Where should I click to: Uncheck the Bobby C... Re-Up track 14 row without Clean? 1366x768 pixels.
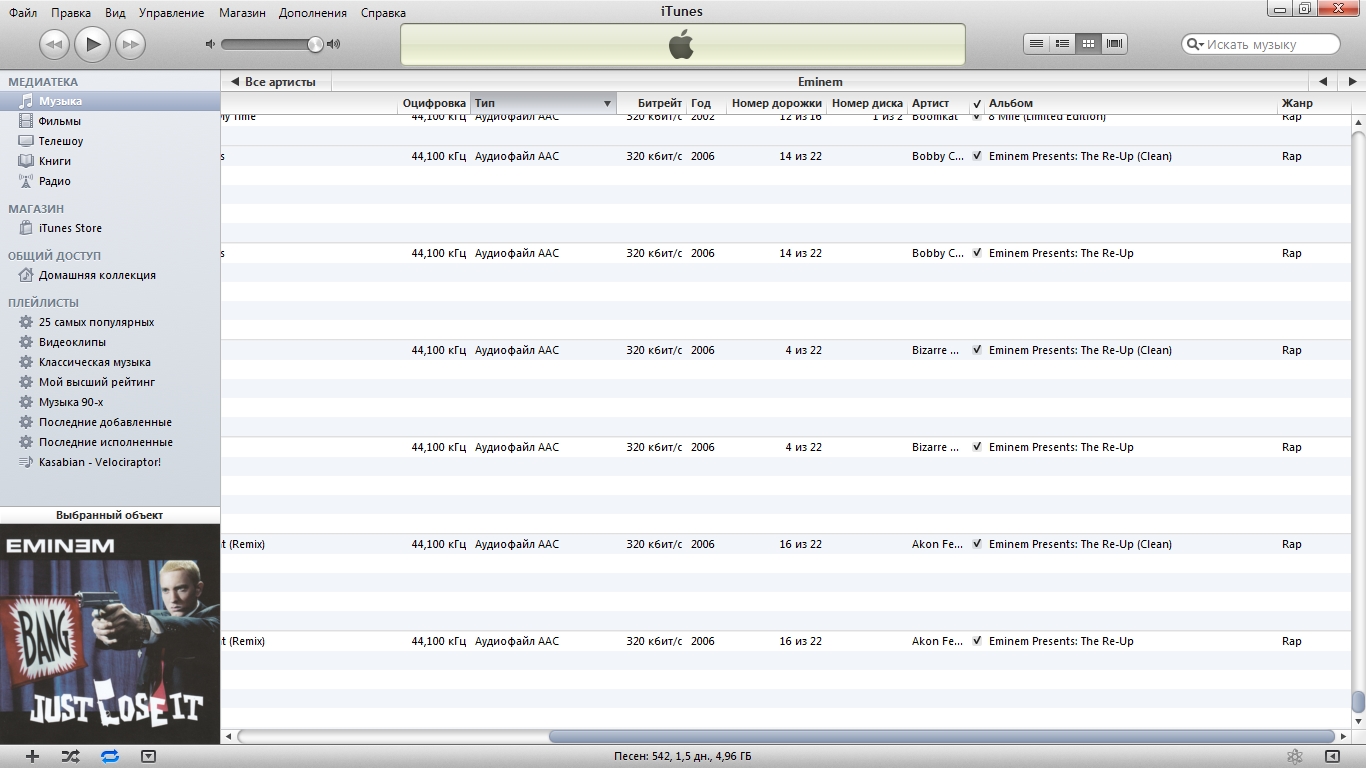[x=977, y=253]
